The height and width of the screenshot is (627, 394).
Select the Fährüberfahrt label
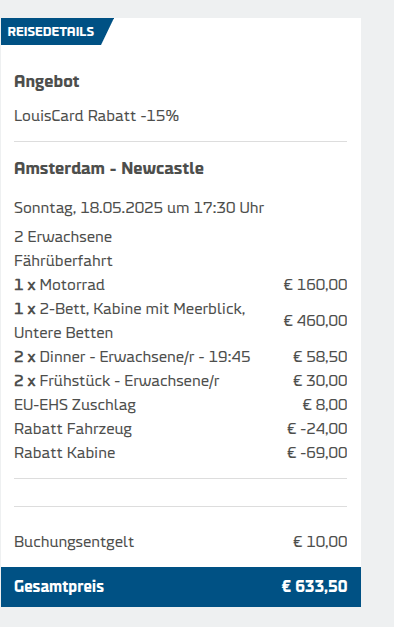64,261
